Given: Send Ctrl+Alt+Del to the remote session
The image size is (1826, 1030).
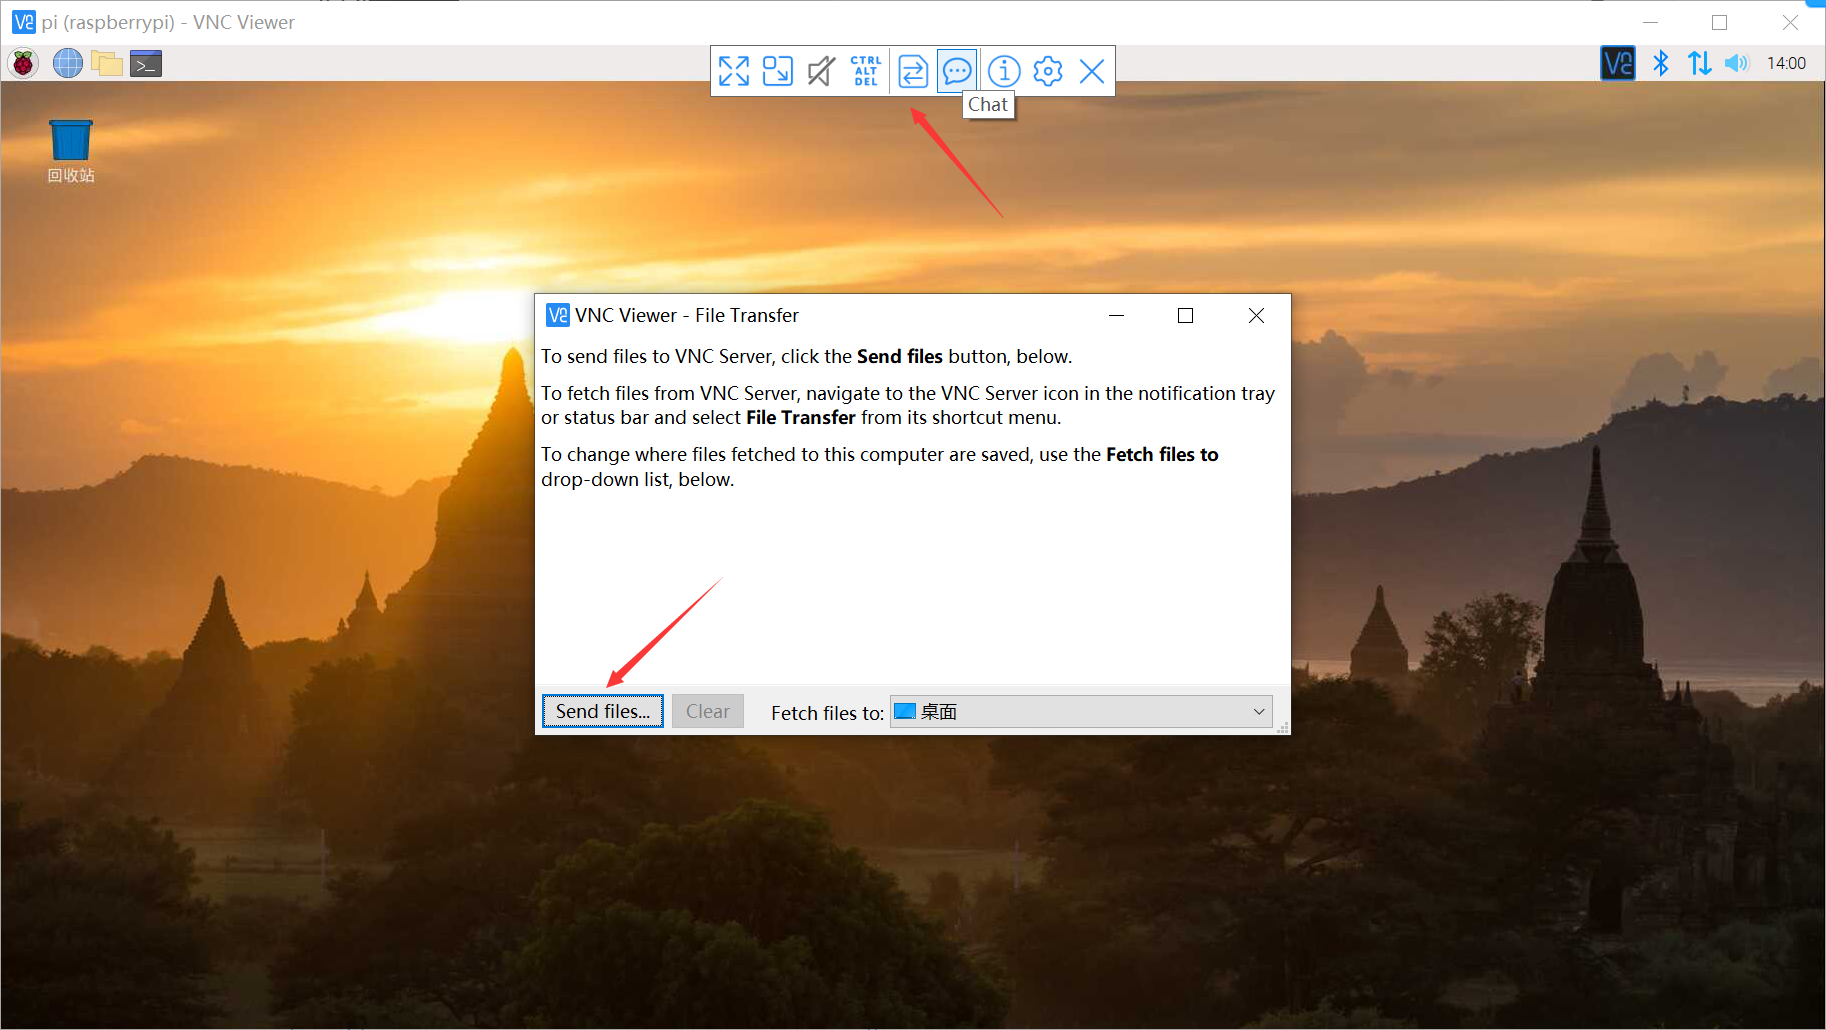Looking at the screenshot, I should (865, 71).
